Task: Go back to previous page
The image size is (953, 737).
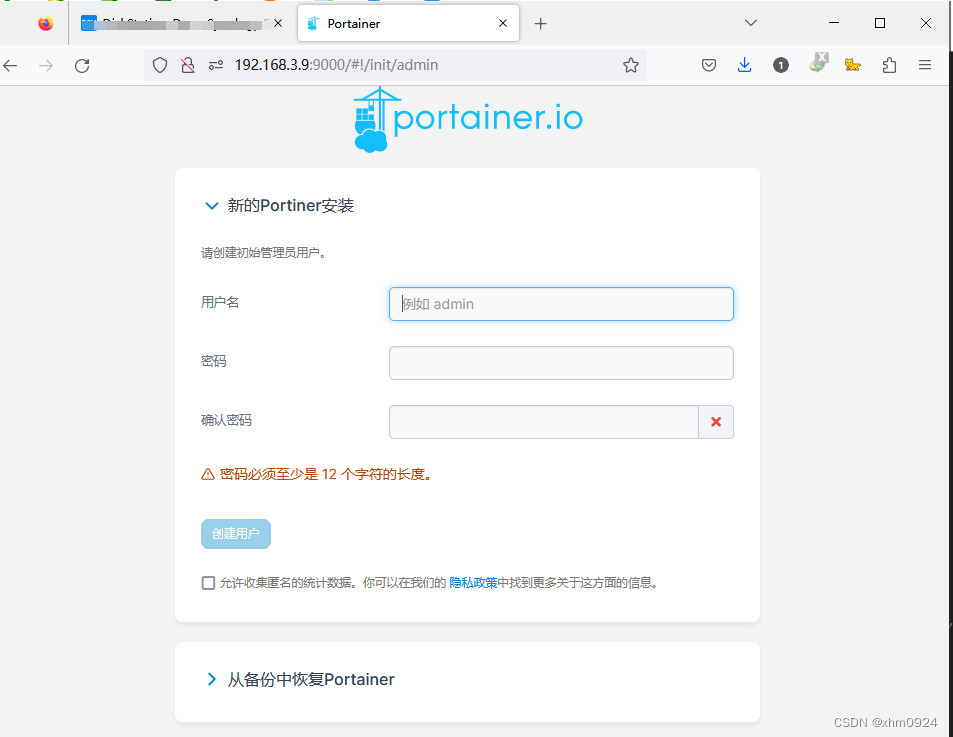Action: pos(10,66)
